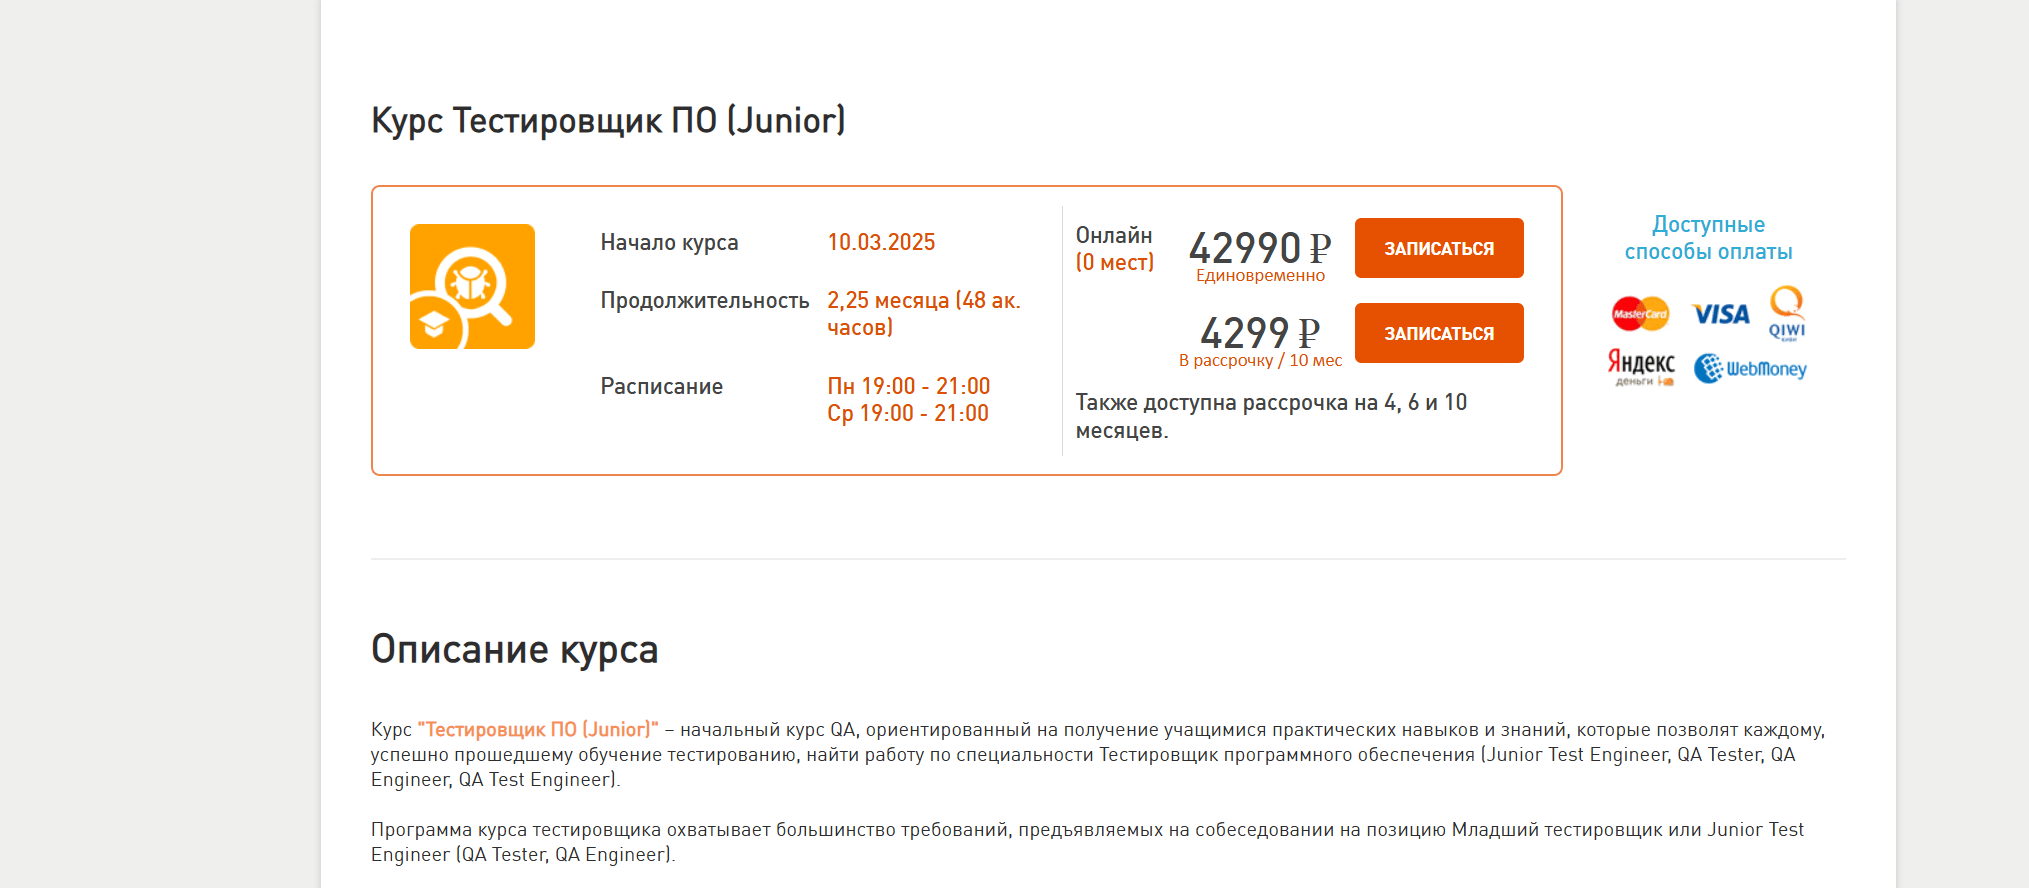Open the orange "Тестировщик ПО (Junior)" link
Screen dimensions: 2029x888
tap(538, 730)
